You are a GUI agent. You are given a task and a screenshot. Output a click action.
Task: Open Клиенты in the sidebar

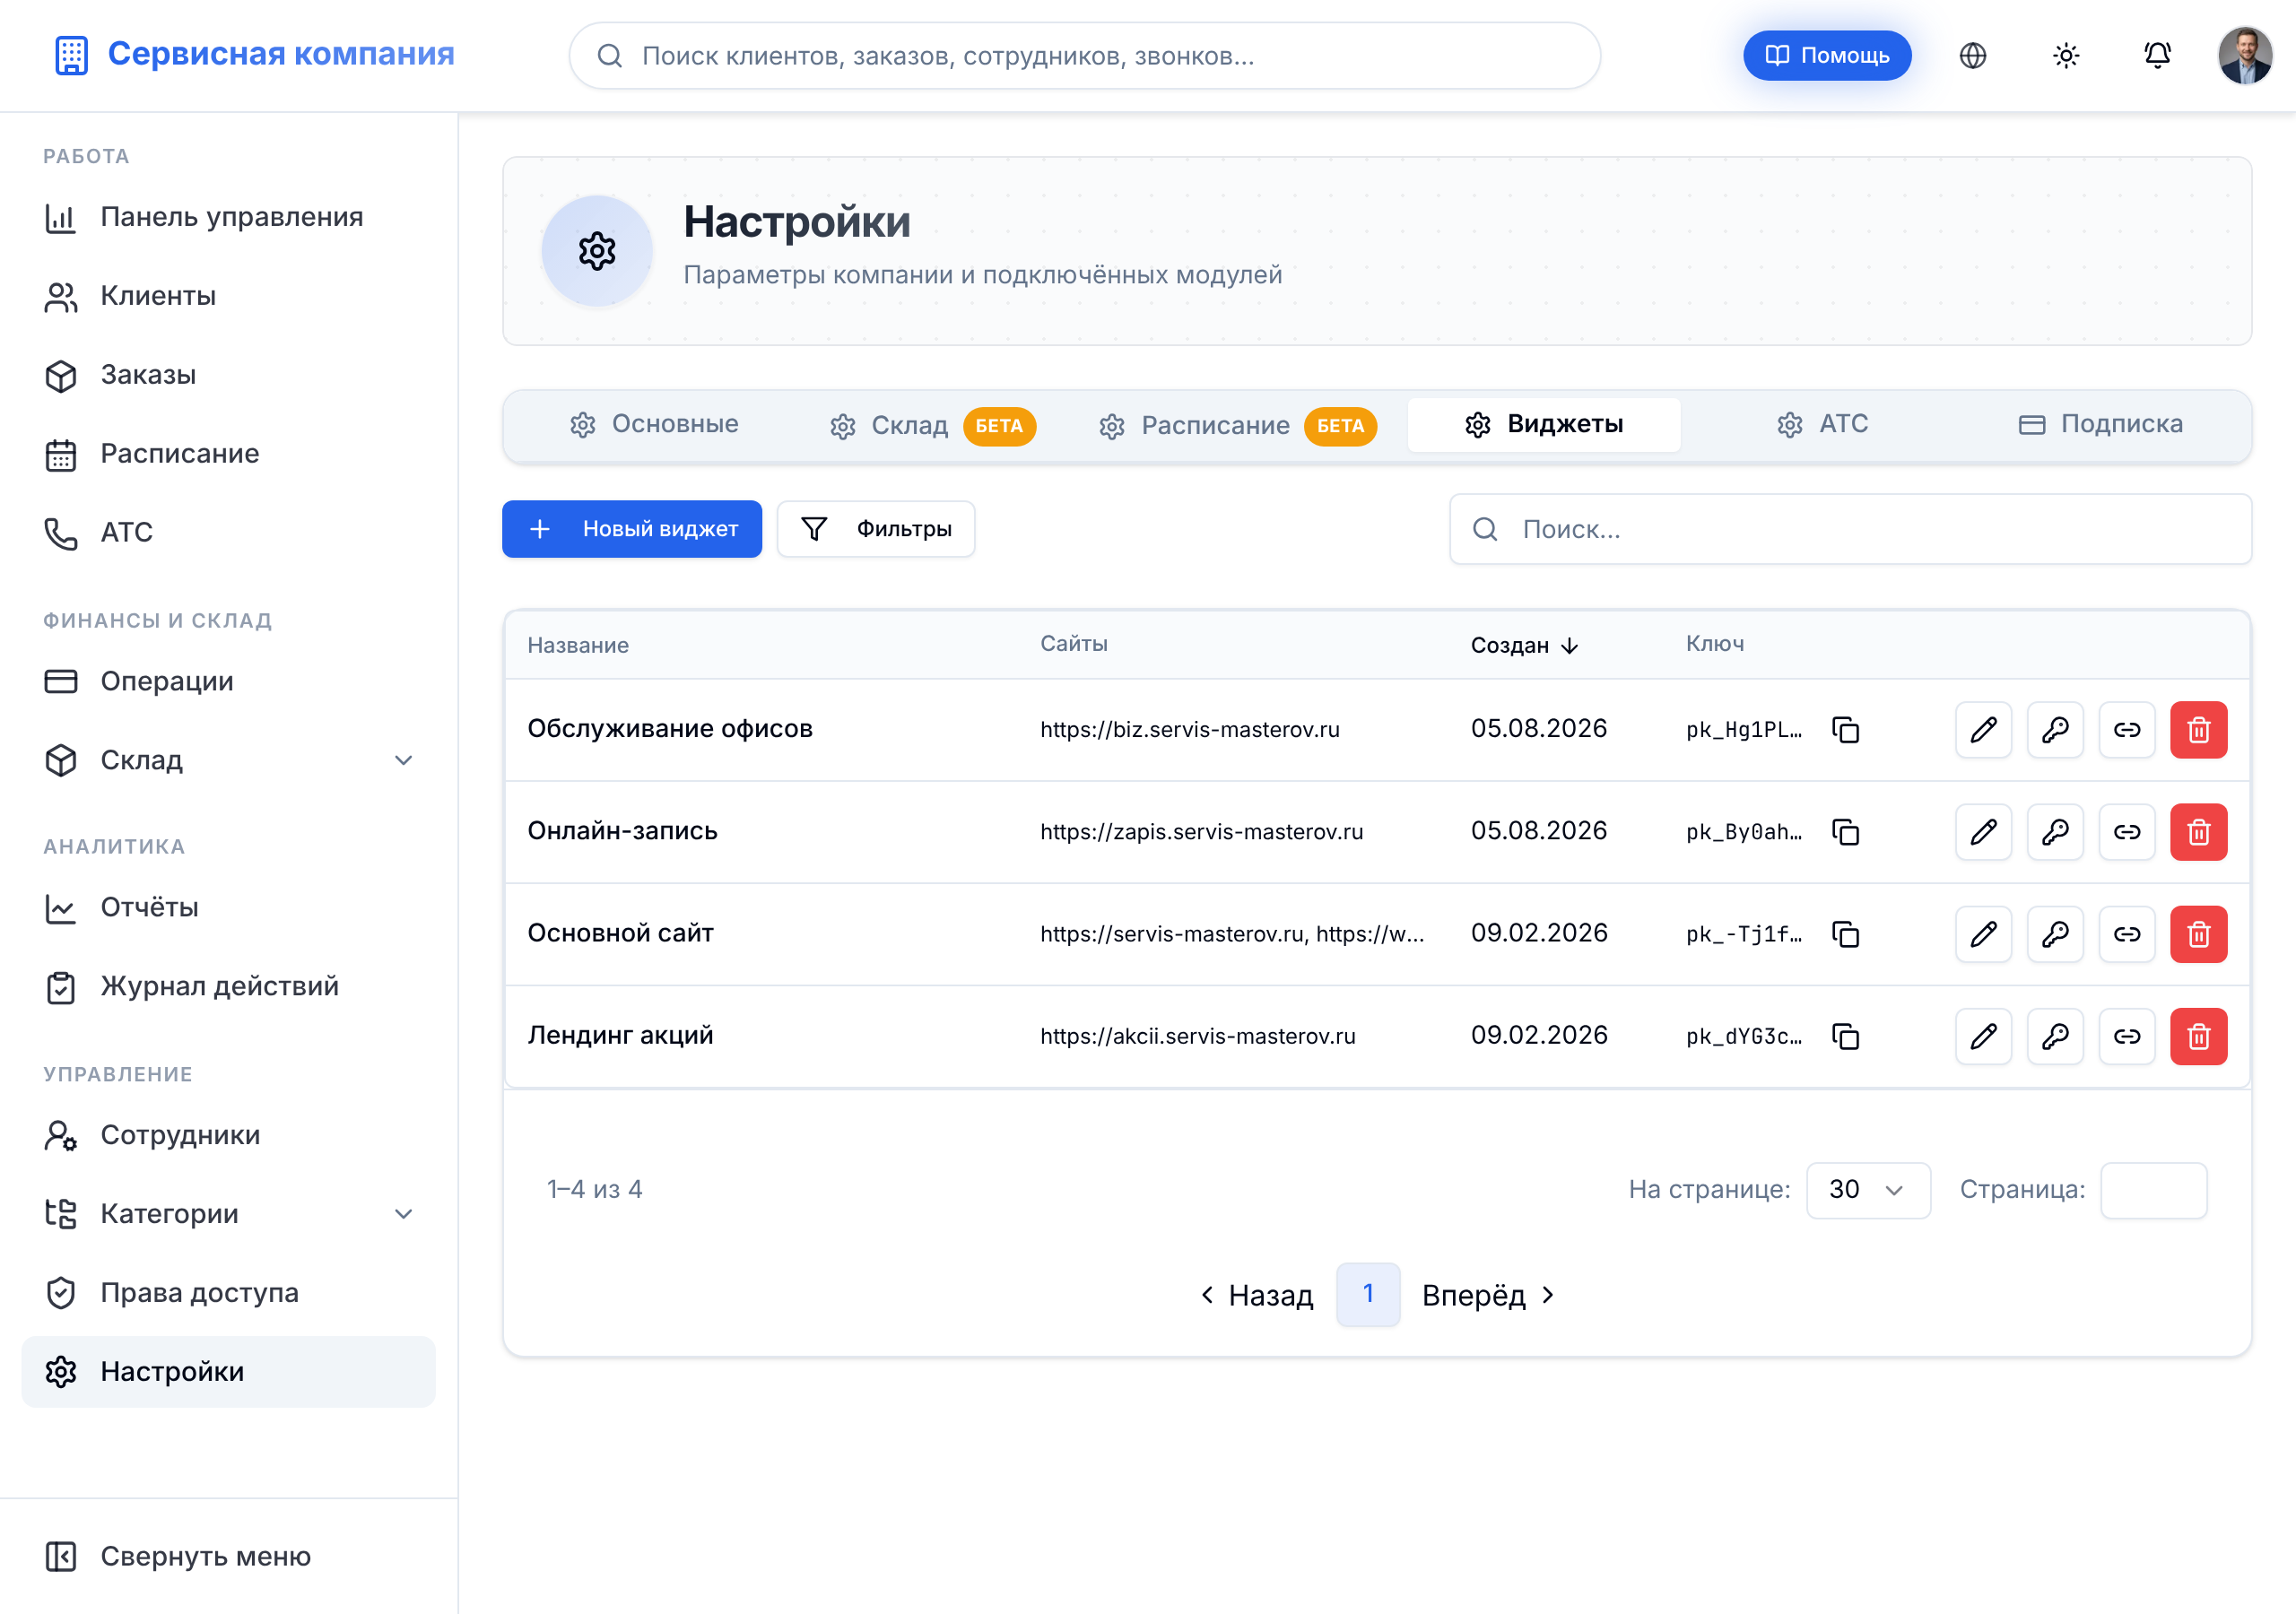229,296
